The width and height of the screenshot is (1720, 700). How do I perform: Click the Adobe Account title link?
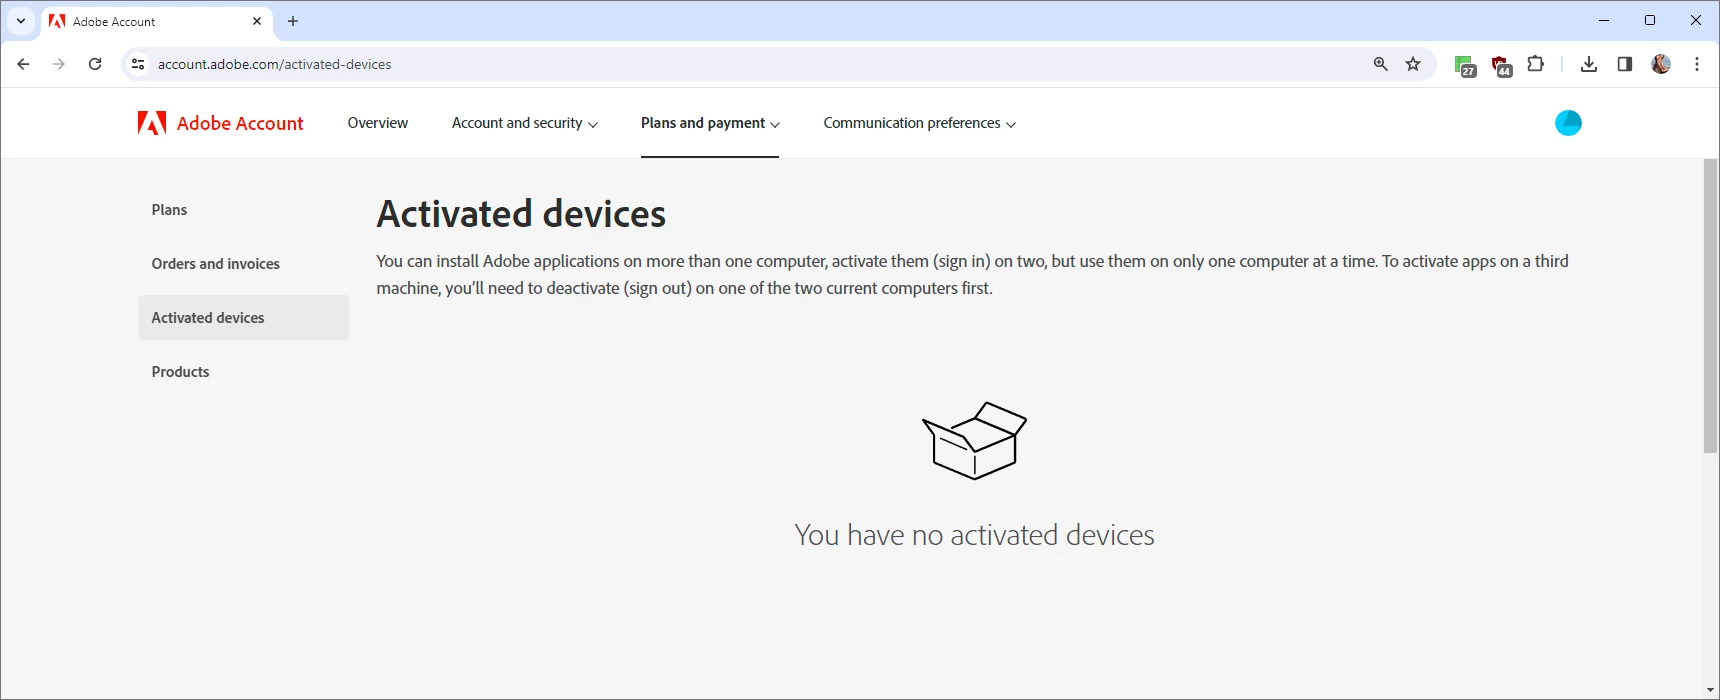coord(240,123)
